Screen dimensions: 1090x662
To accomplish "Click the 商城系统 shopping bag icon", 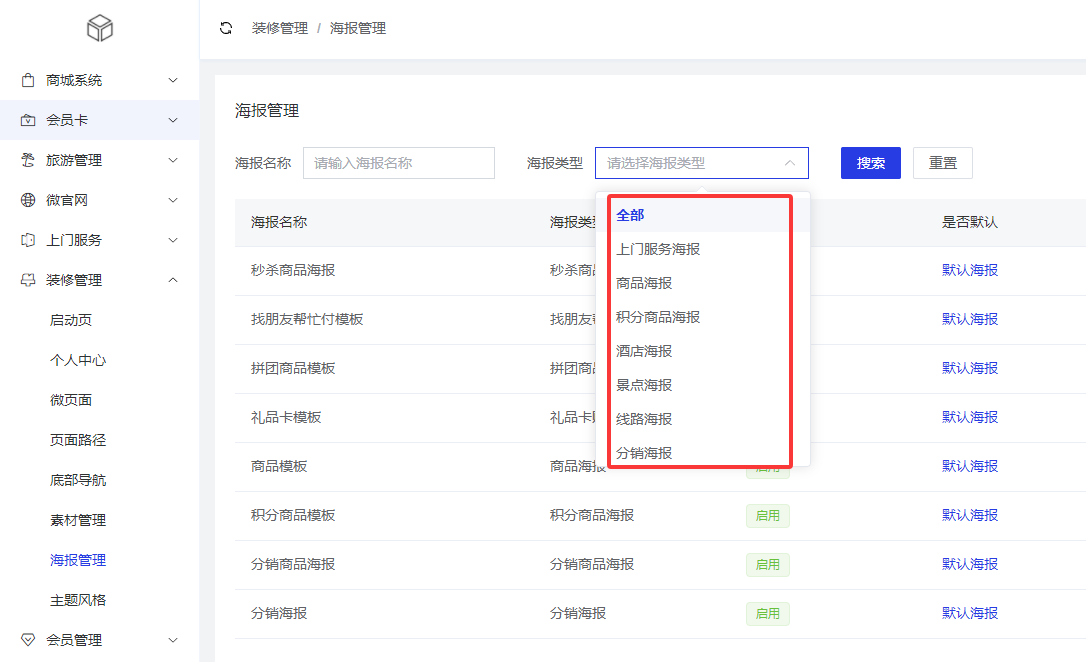I will (x=28, y=80).
